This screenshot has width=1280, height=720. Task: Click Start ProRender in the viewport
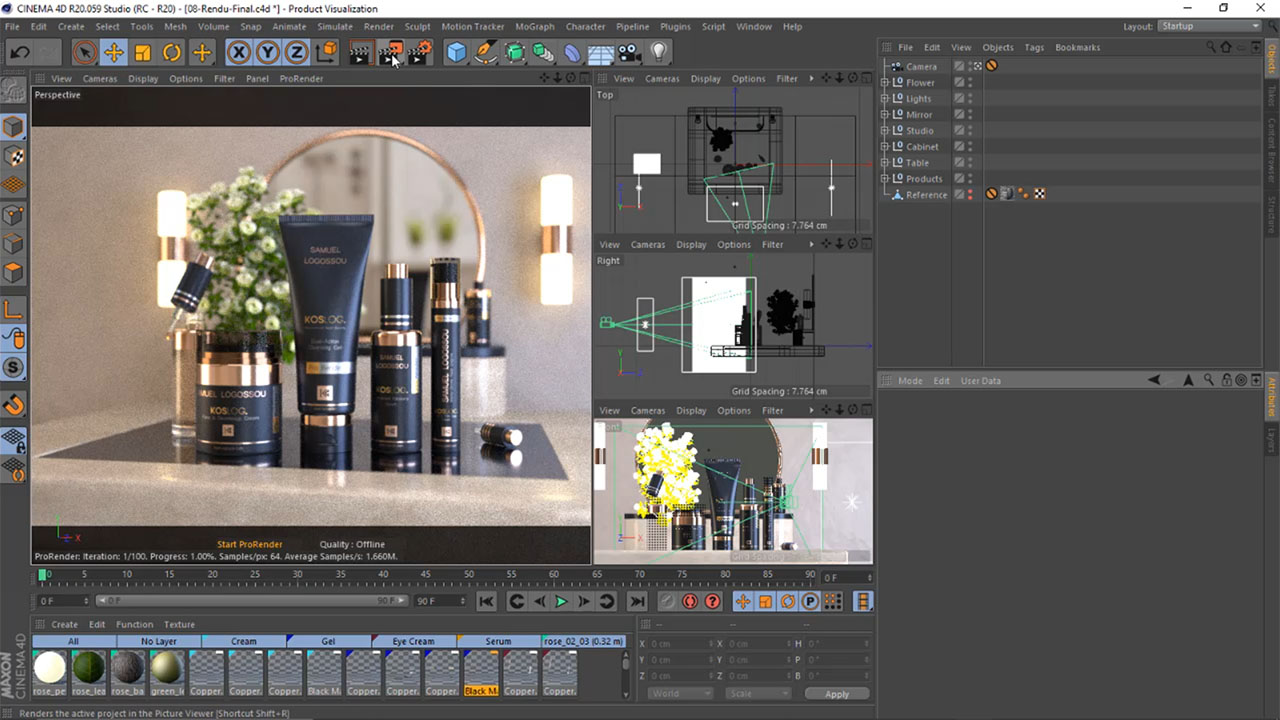[x=249, y=545]
